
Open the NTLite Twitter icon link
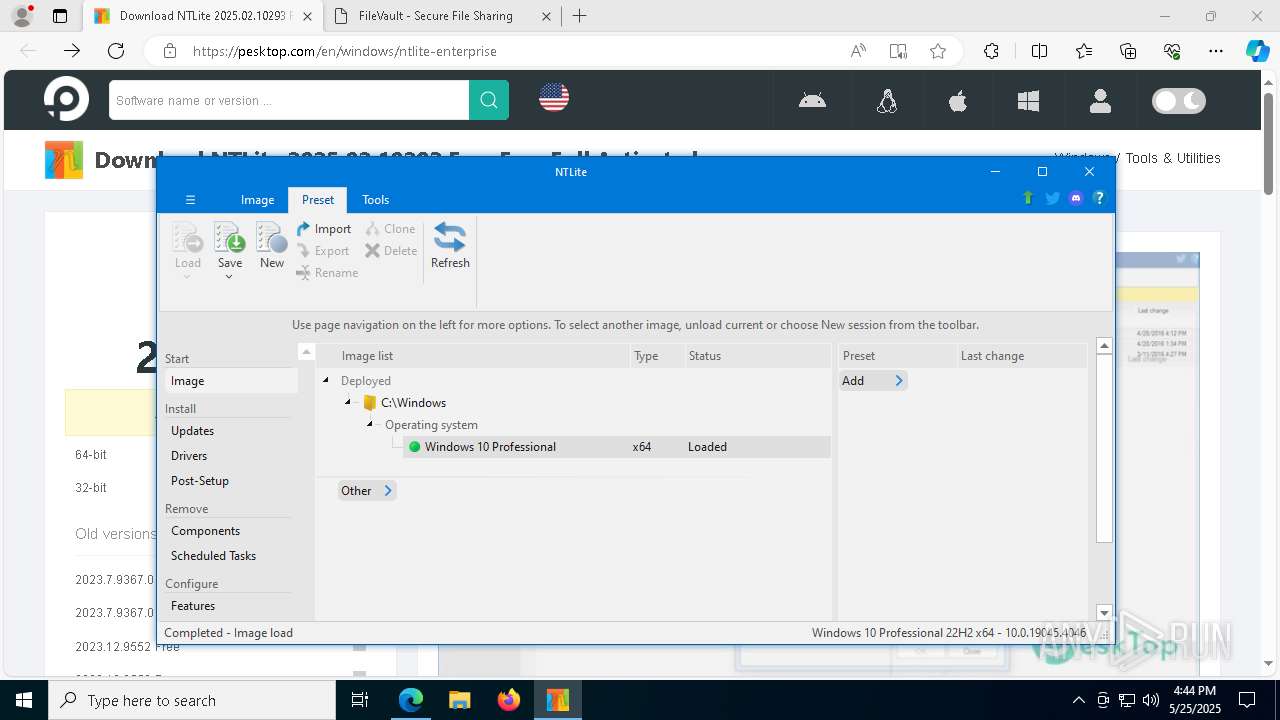pos(1052,198)
